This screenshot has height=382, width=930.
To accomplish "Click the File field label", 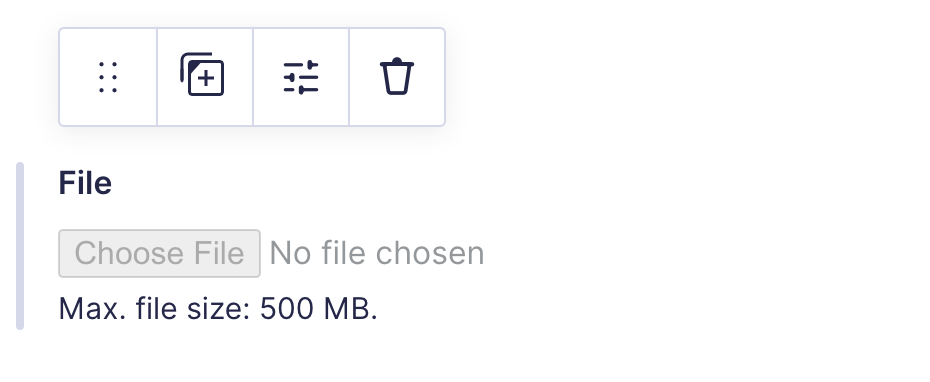I will pos(85,183).
